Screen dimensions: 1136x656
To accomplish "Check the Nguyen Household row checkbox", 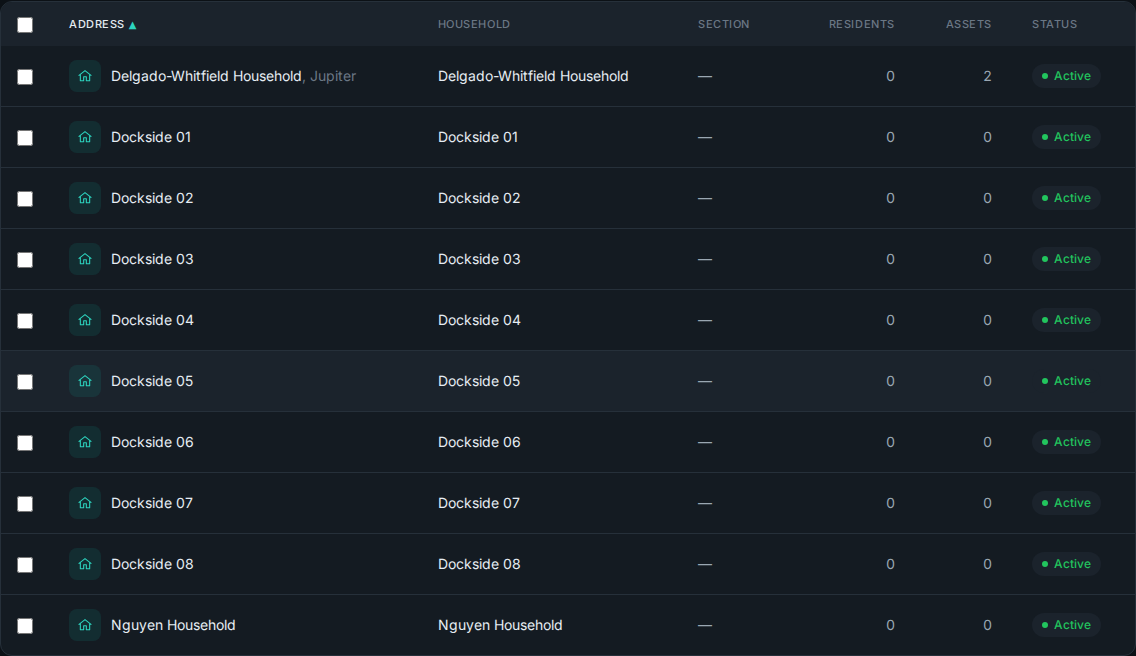I will pos(25,626).
